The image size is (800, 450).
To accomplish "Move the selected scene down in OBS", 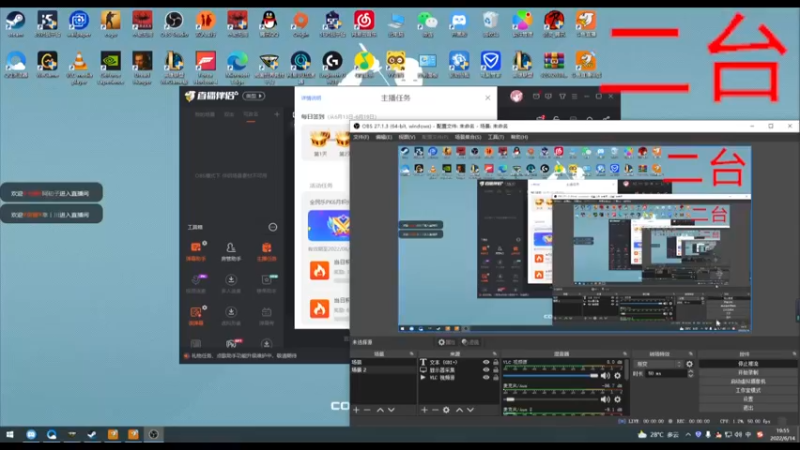I will (391, 410).
